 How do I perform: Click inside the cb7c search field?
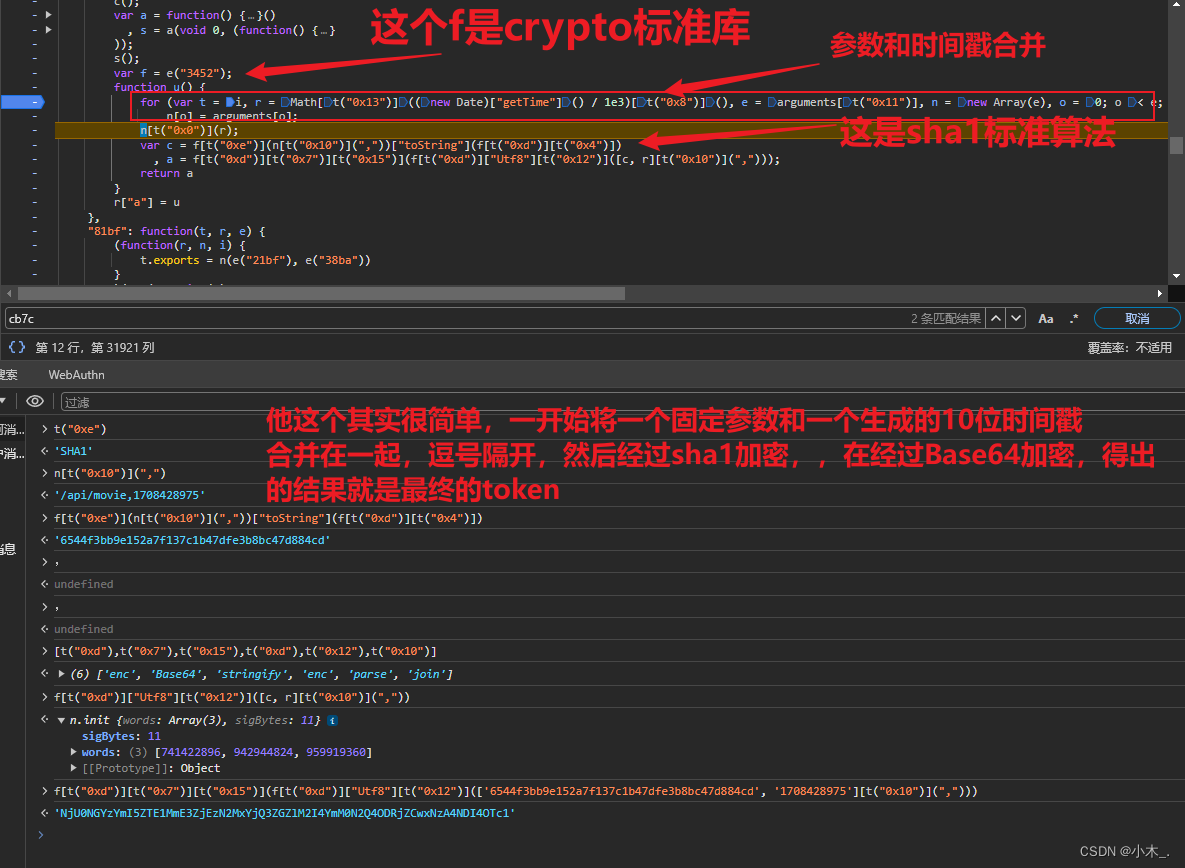(x=100, y=318)
